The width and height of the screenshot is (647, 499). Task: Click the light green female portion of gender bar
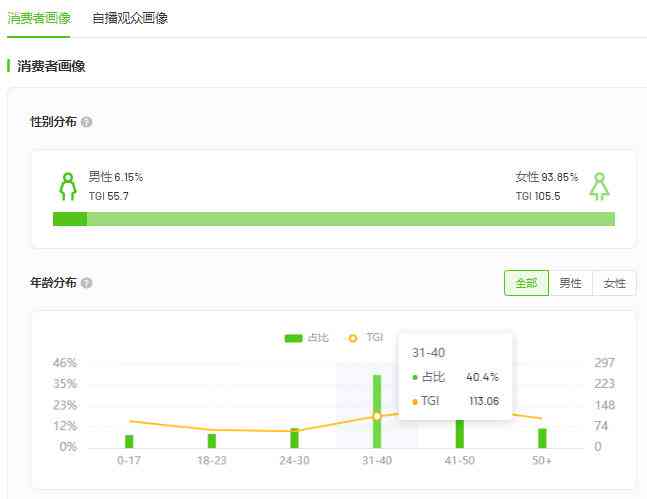coord(351,219)
